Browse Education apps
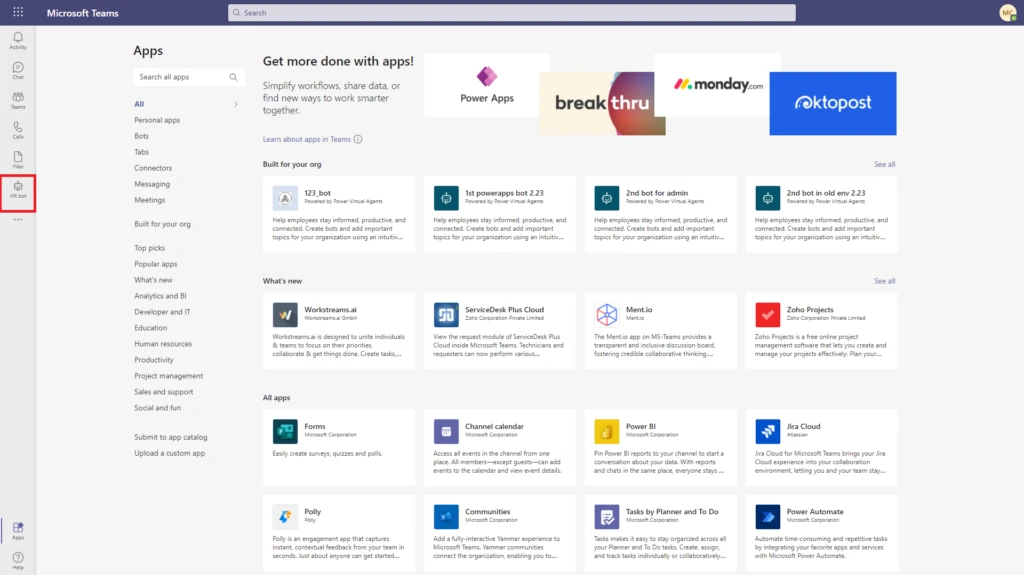 point(151,328)
